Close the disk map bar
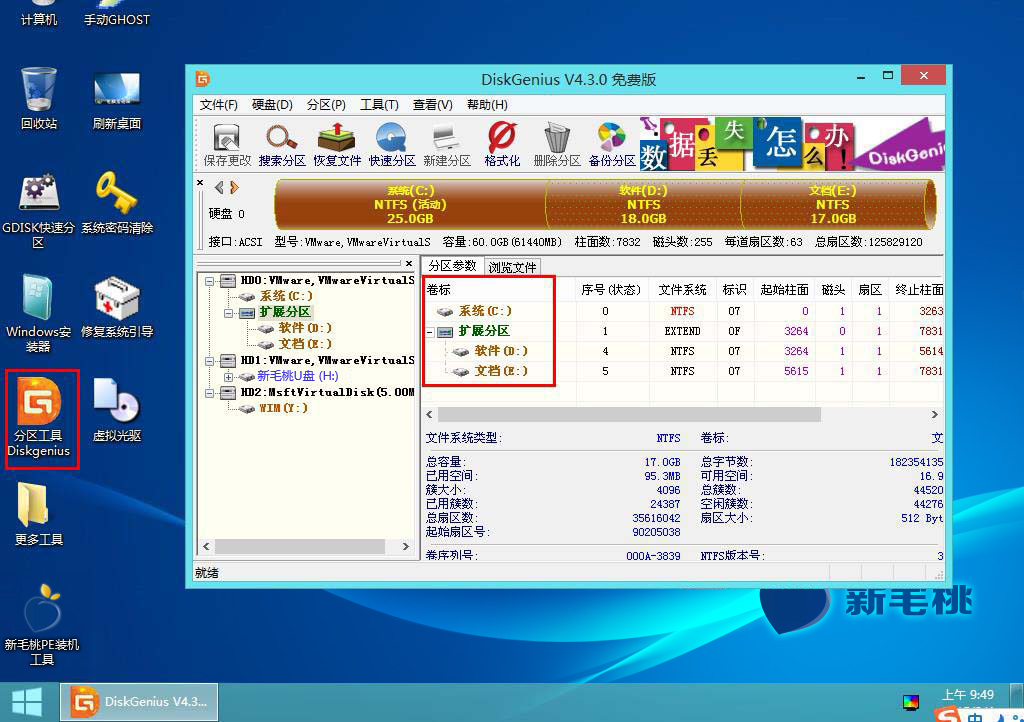Screen dimensions: 1024x722 (x=200, y=183)
